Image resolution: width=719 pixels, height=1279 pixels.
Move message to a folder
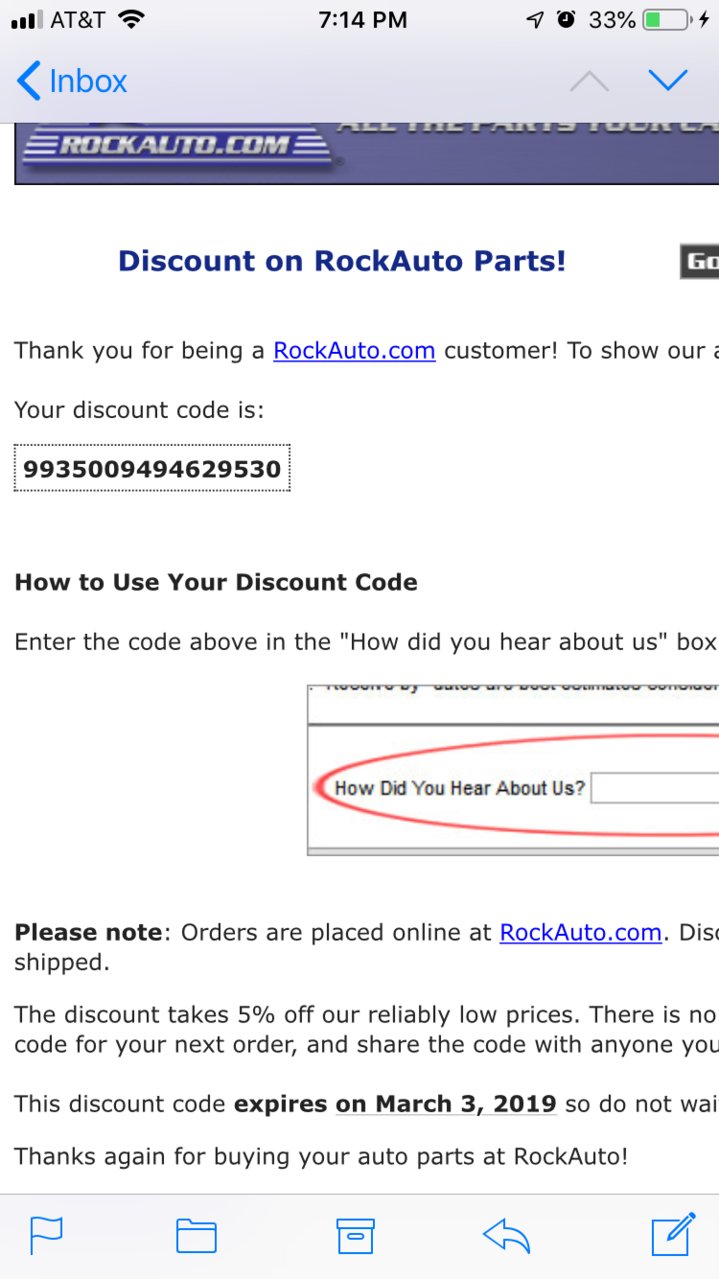(197, 1236)
